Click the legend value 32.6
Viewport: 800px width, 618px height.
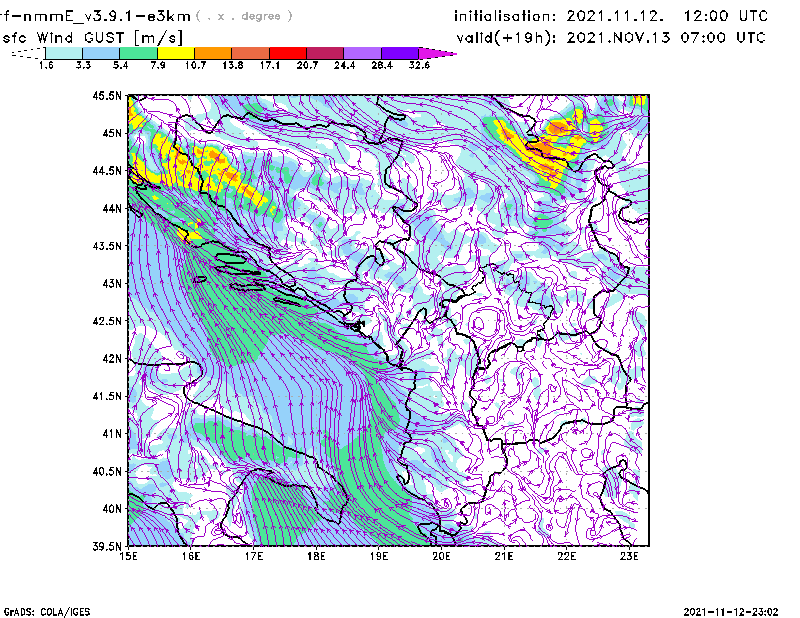tap(419, 65)
